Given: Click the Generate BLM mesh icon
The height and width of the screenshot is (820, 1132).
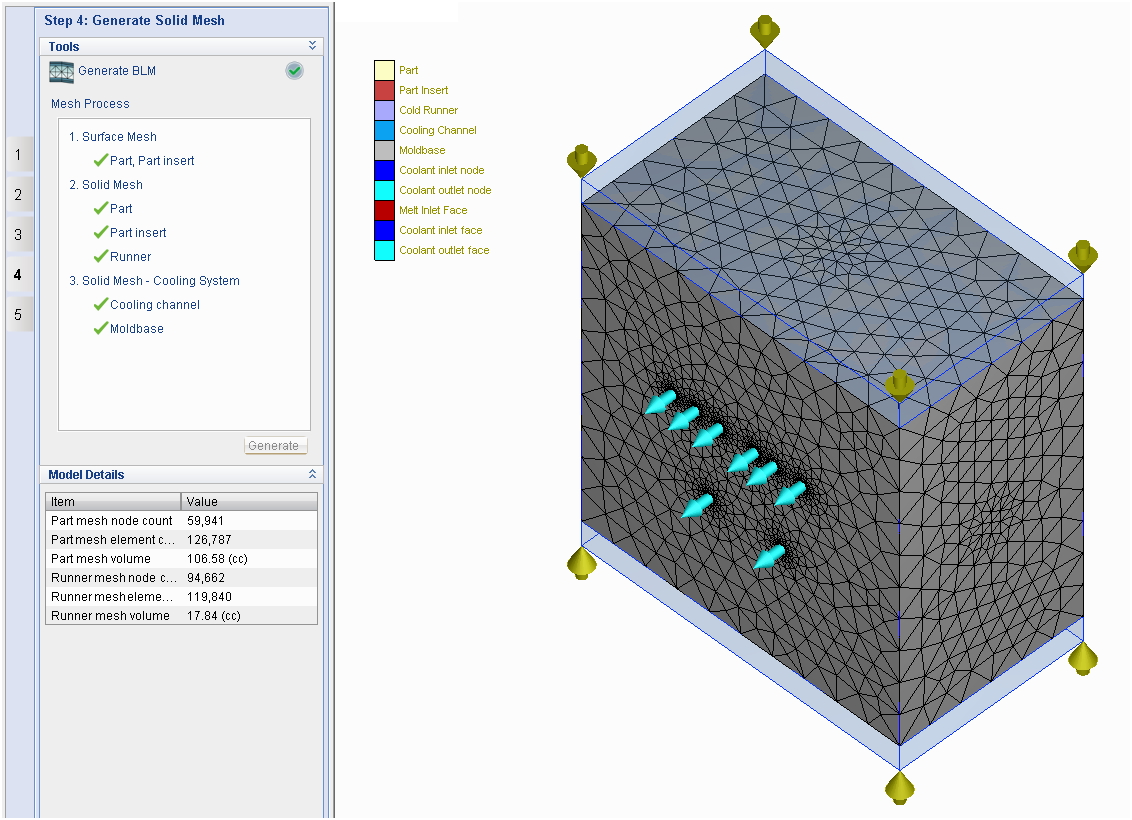Looking at the screenshot, I should (x=61, y=71).
